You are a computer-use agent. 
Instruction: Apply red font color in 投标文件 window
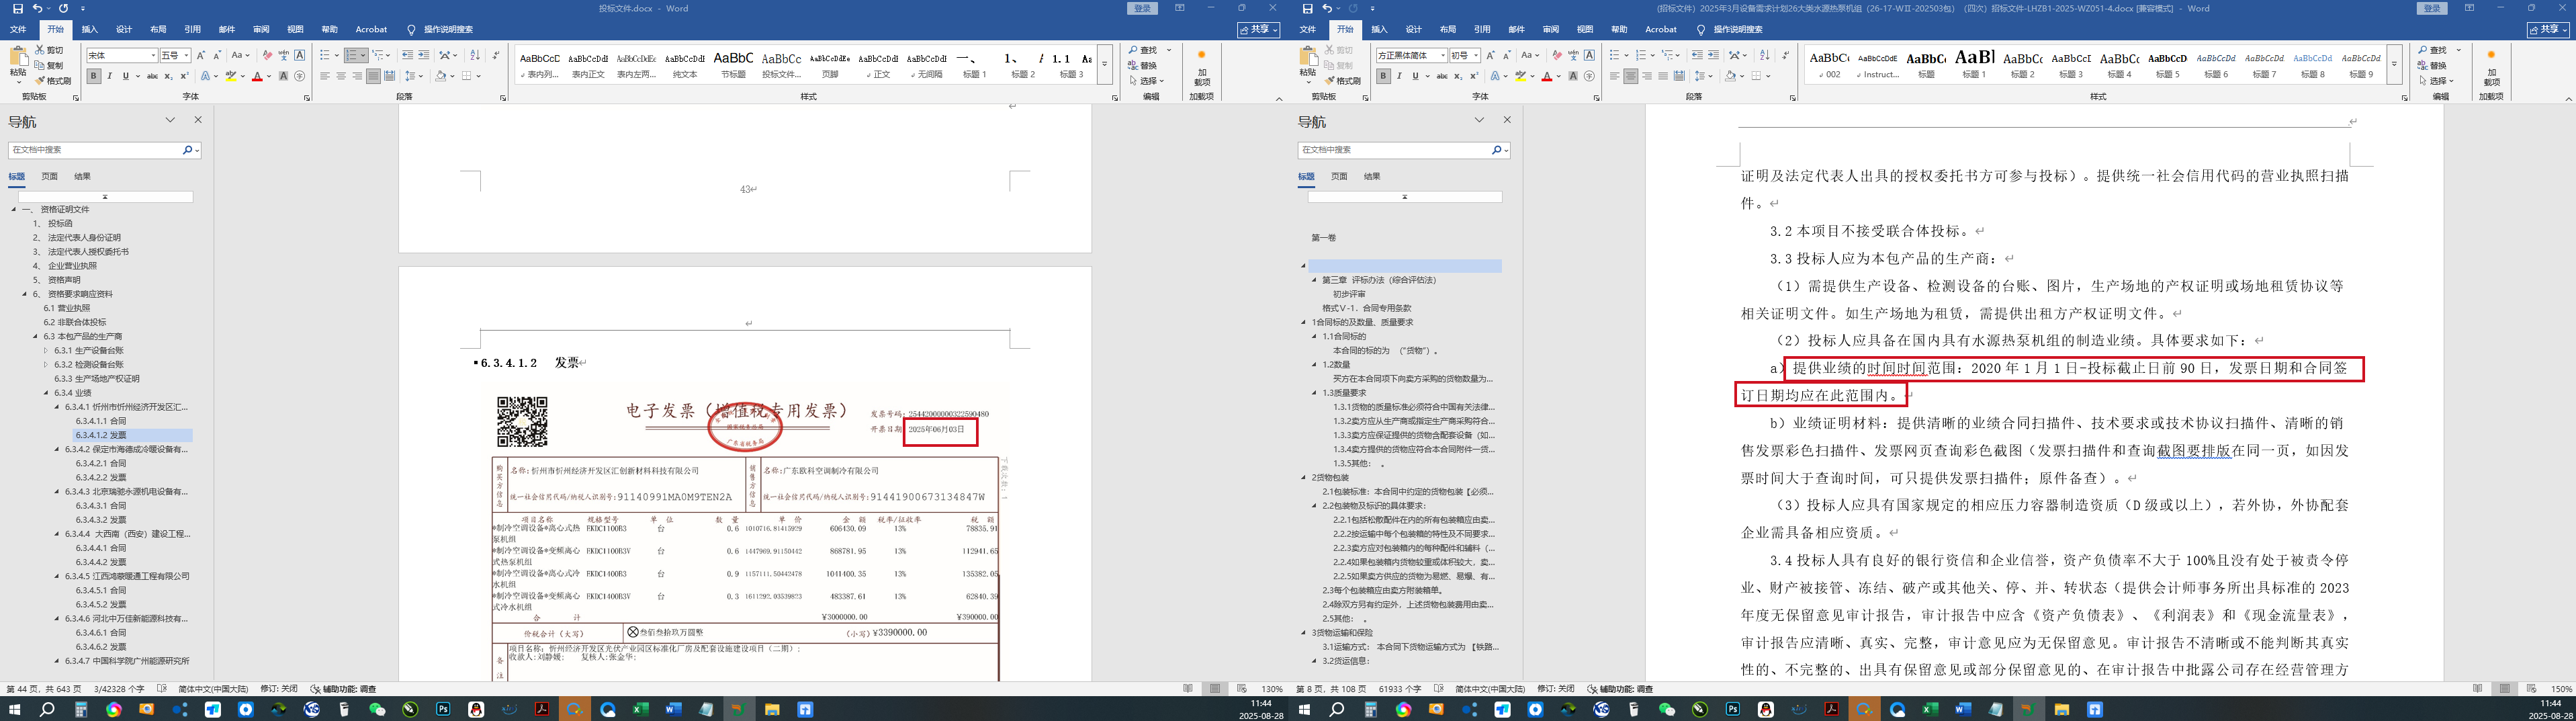point(257,76)
